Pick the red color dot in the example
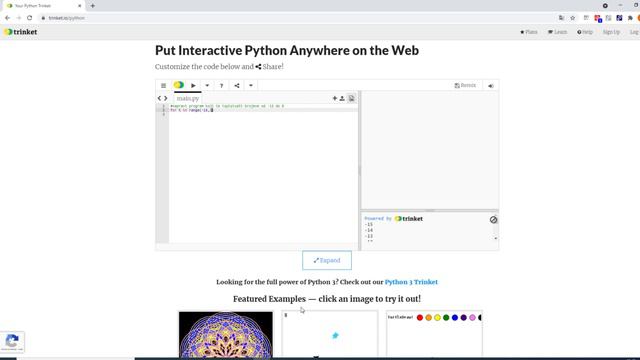The image size is (640, 360). 420,318
